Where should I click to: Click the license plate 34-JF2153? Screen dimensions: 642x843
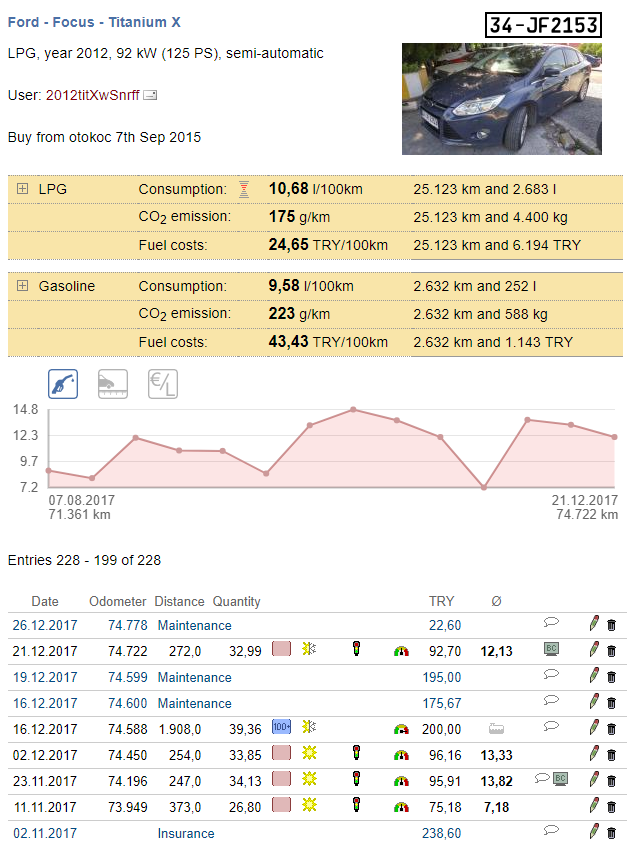(543, 25)
